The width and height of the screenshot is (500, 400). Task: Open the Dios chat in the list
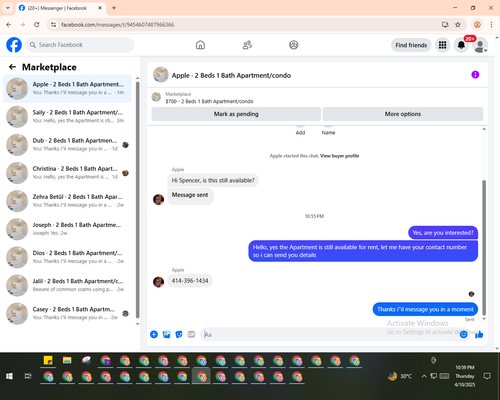point(67,257)
